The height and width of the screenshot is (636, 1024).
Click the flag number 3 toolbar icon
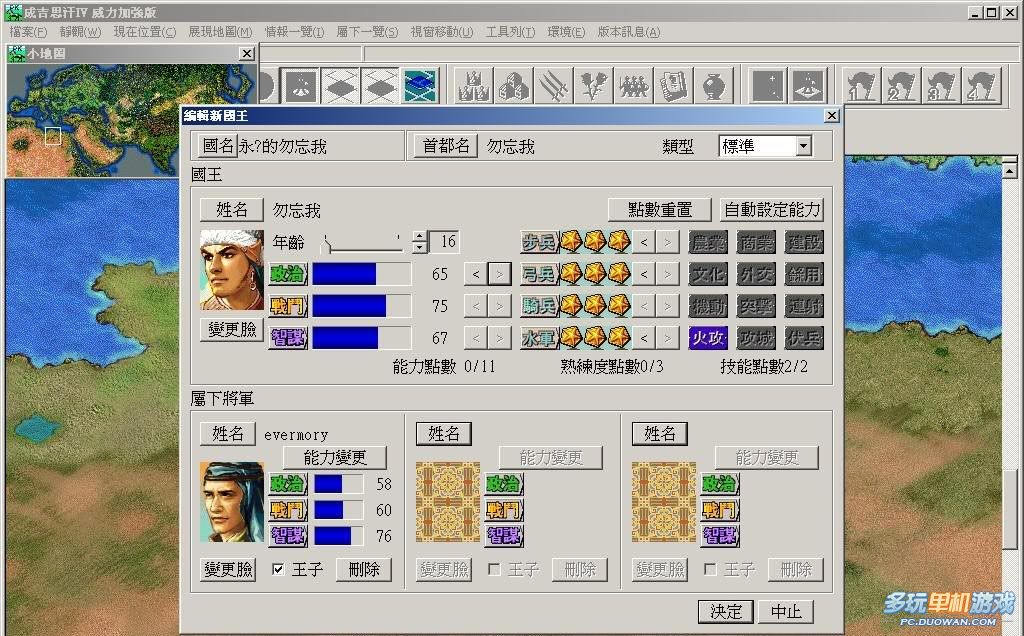pyautogui.click(x=940, y=86)
